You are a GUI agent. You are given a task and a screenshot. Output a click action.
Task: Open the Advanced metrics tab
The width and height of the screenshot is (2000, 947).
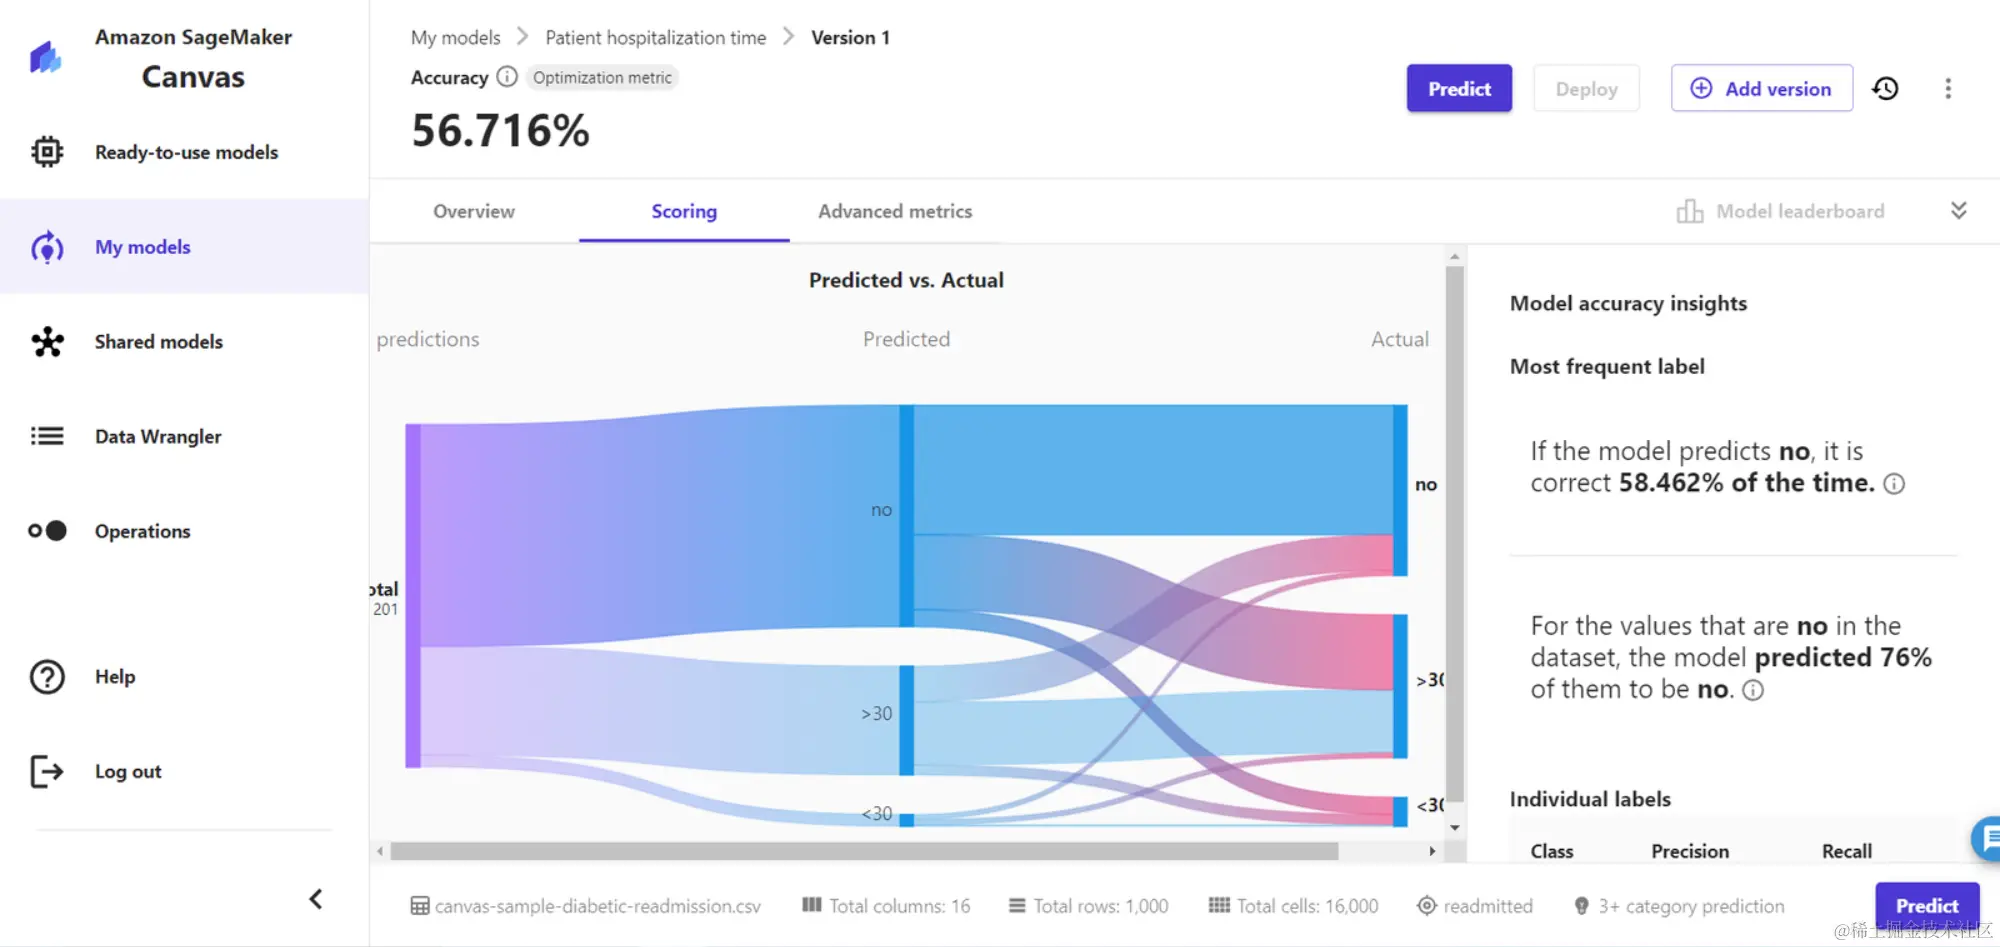[x=895, y=211]
